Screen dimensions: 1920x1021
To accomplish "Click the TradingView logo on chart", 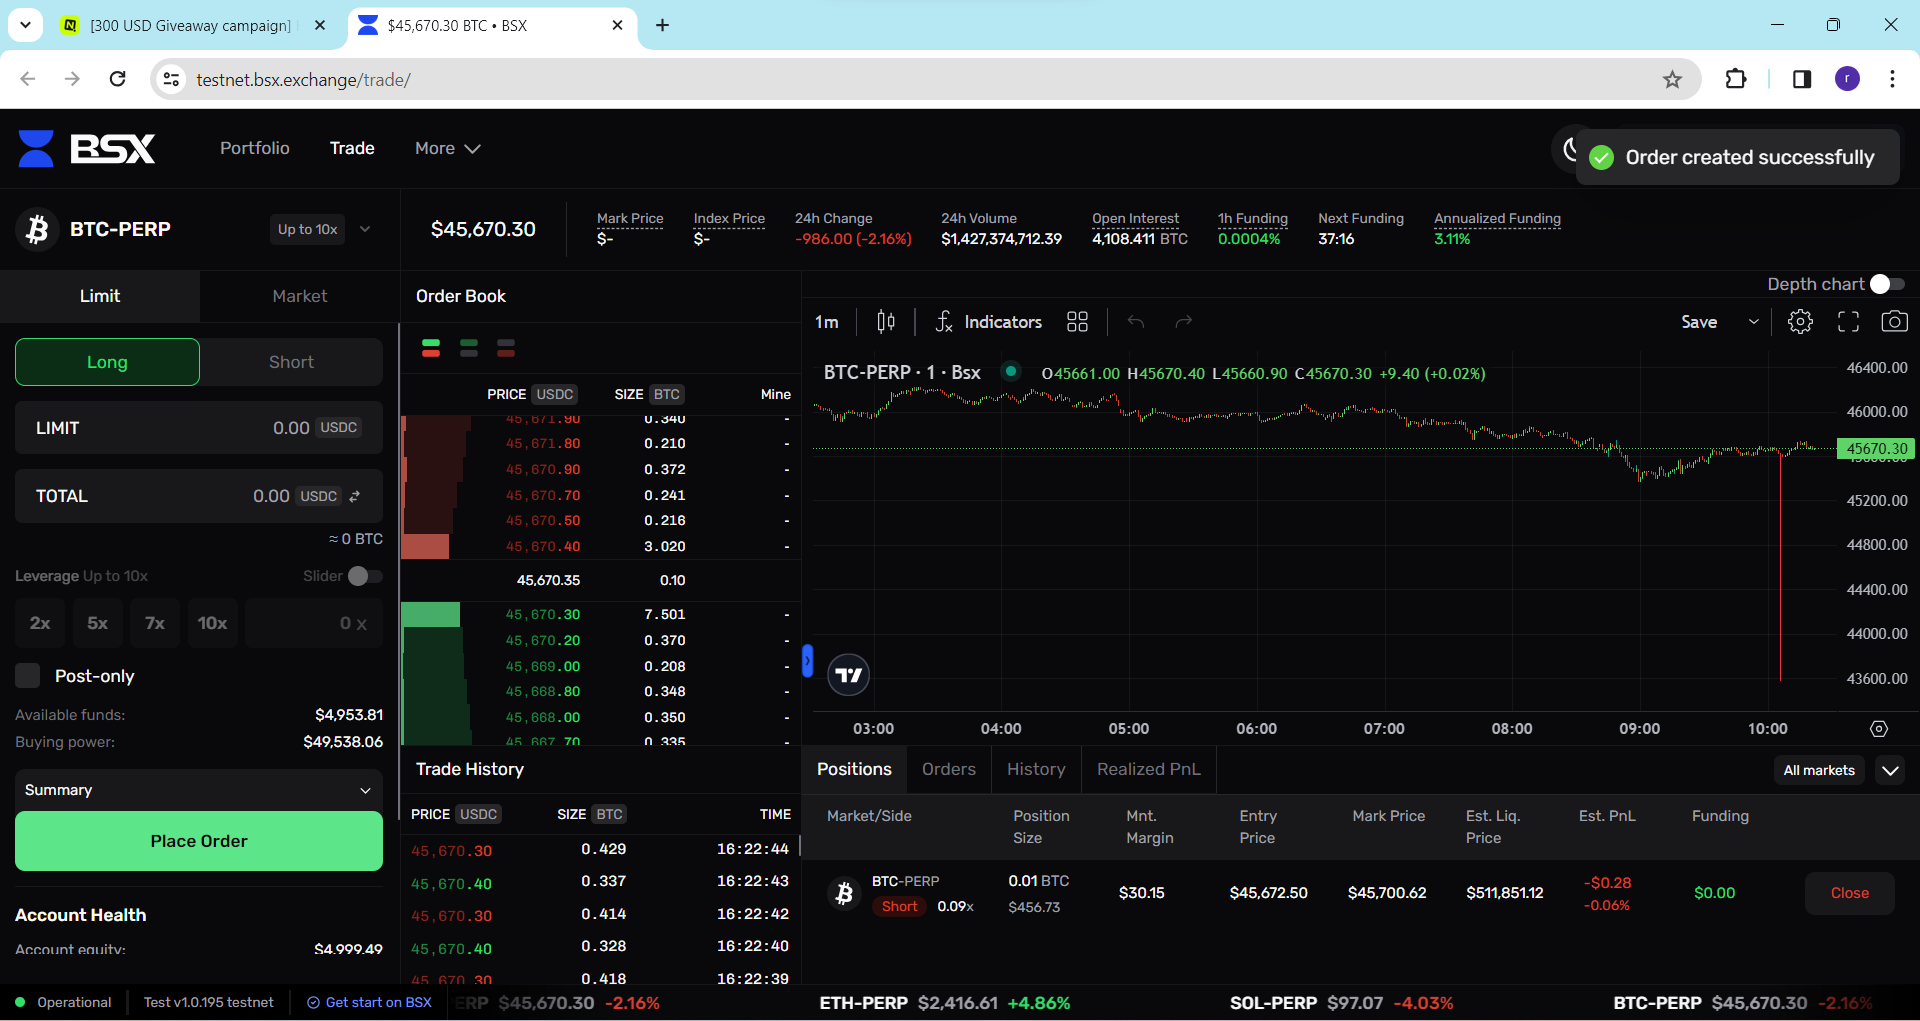I will (x=849, y=675).
